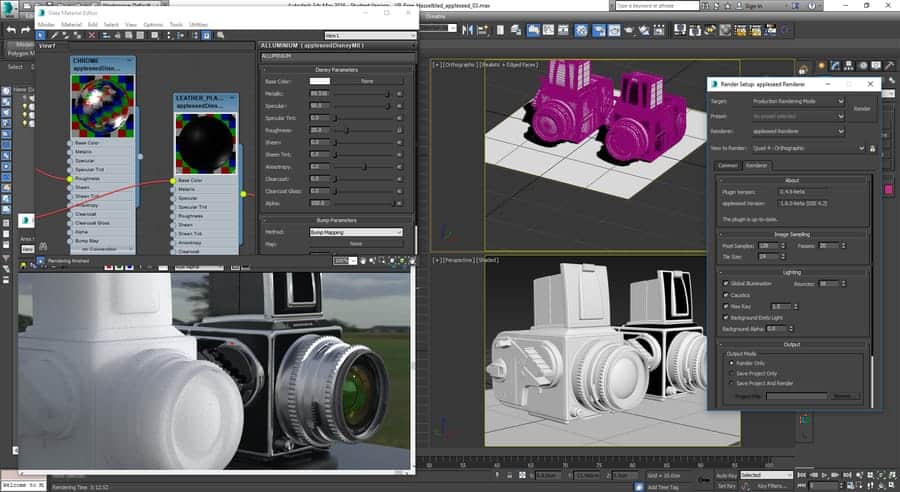Click the Browse button for project file
Viewport: 900px width, 492px height.
pos(844,396)
